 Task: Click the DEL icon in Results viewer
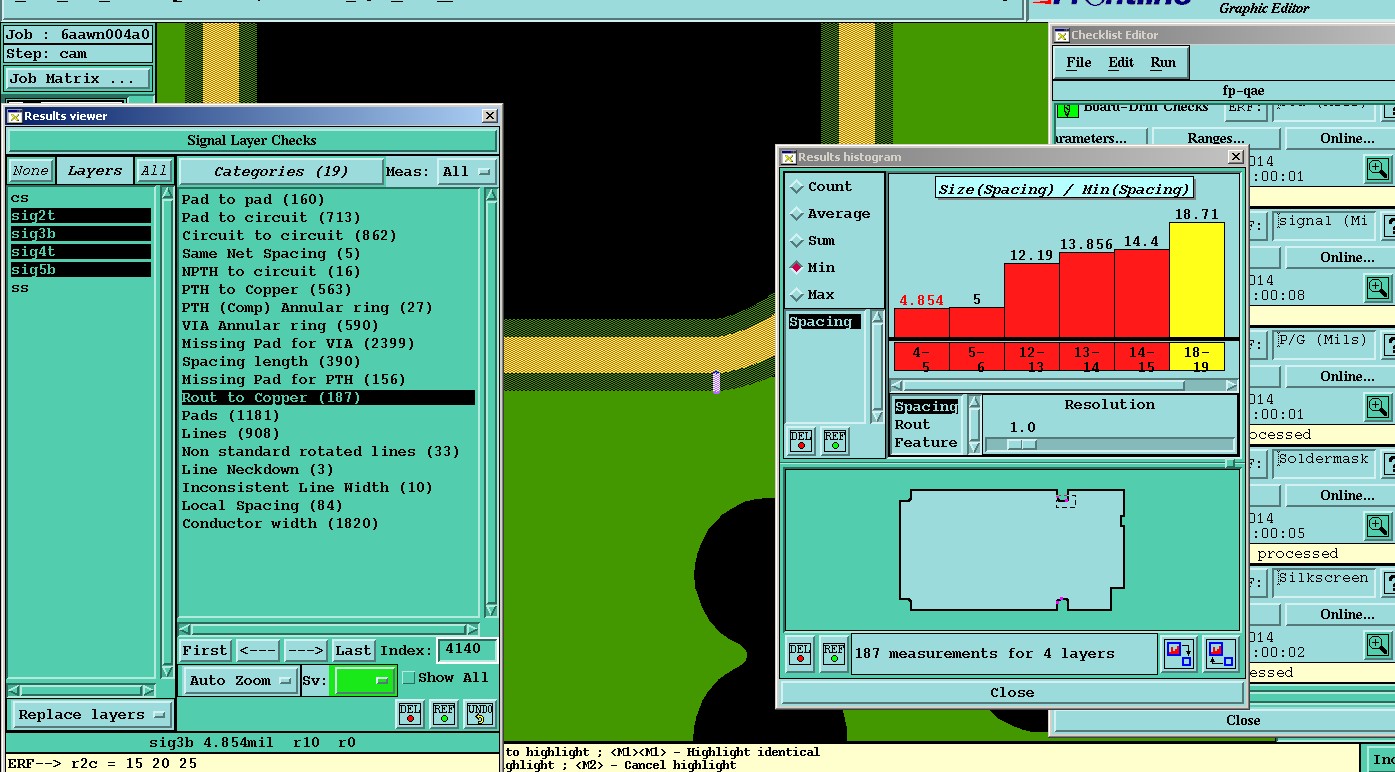click(x=410, y=714)
